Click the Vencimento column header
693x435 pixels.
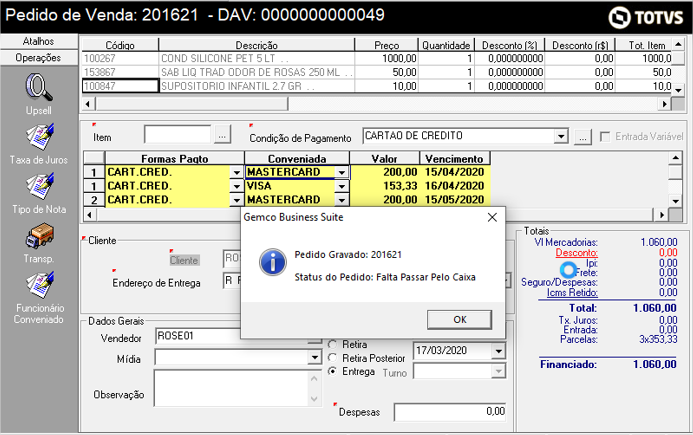coord(455,158)
